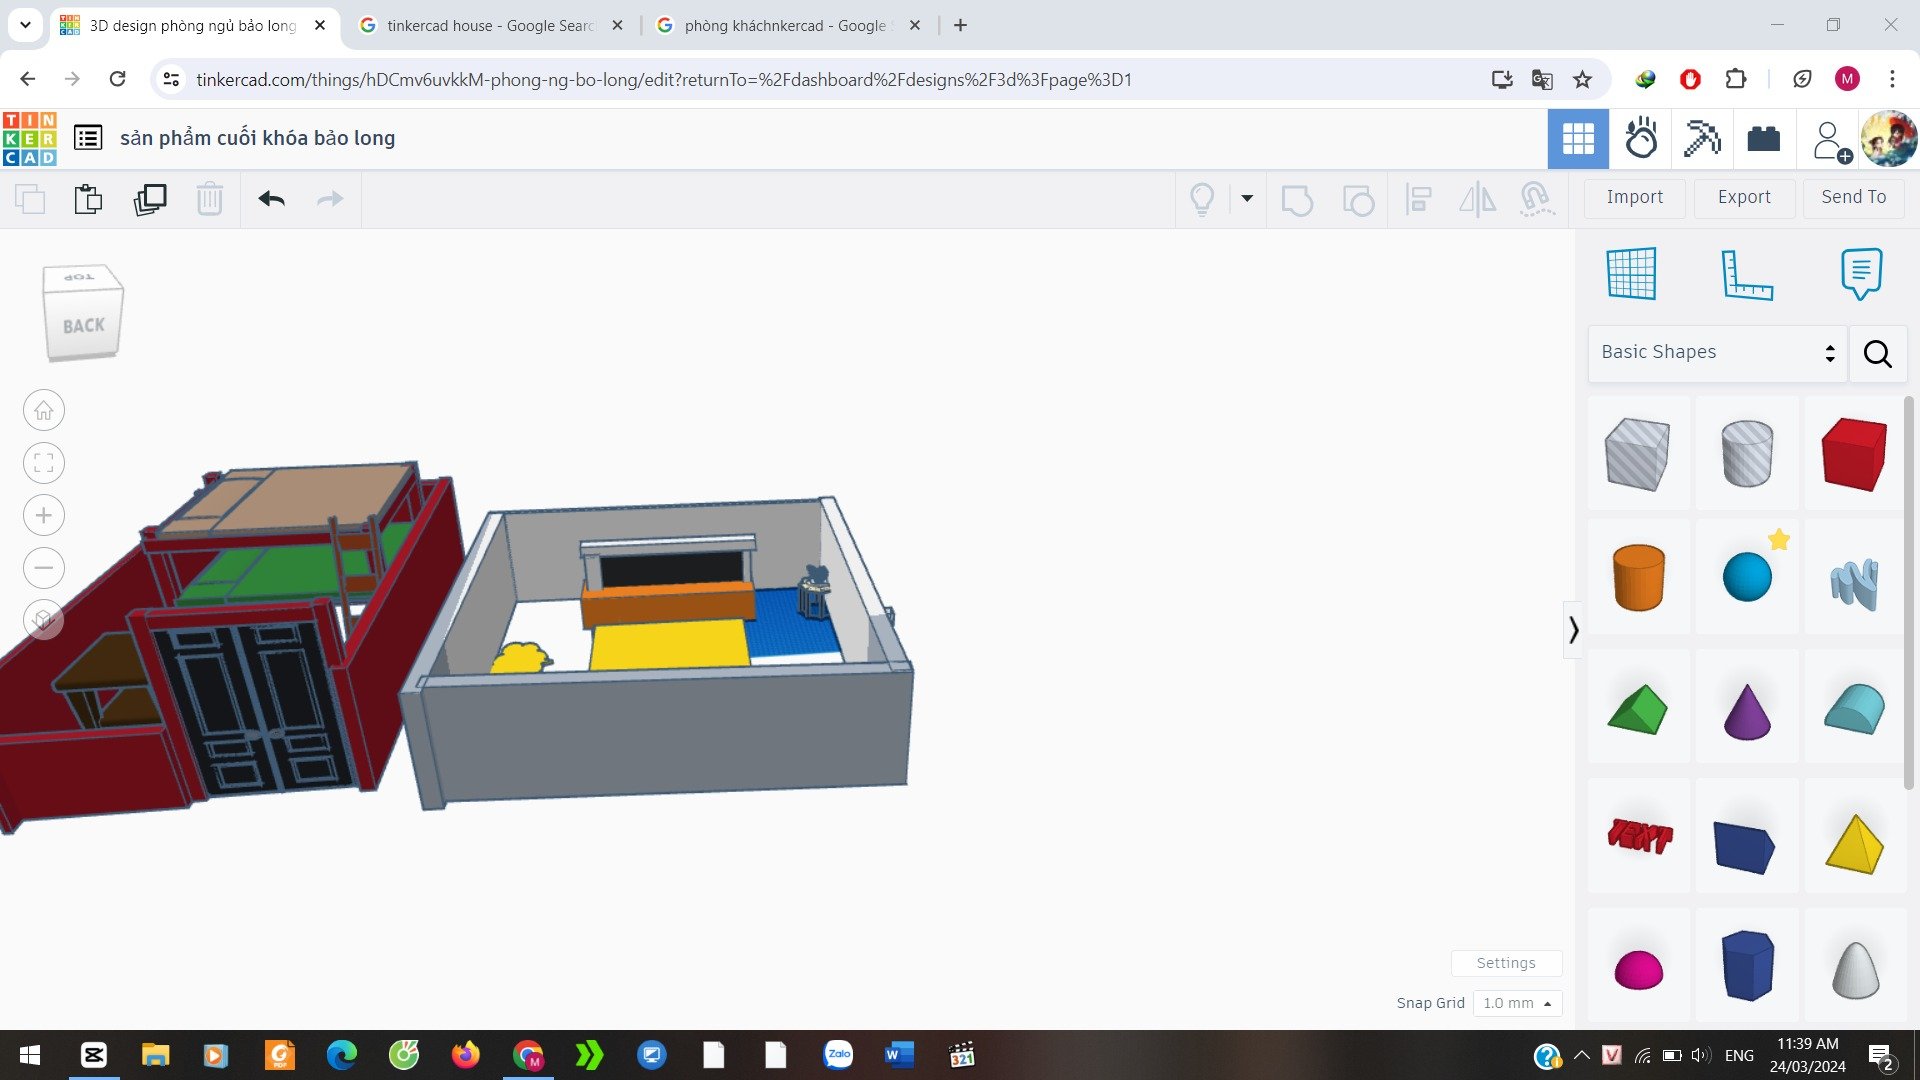Click the Ungroup shapes icon
This screenshot has height=1080, width=1920.
pyautogui.click(x=1358, y=199)
